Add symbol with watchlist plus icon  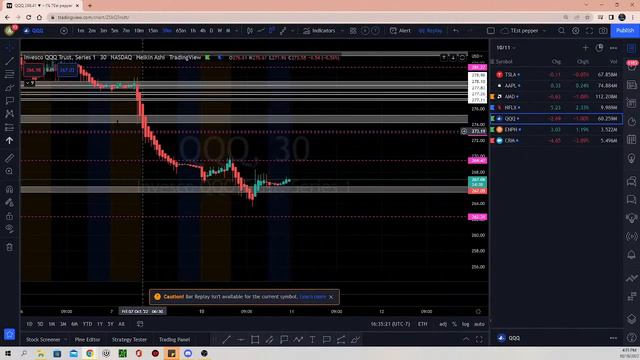[585, 48]
